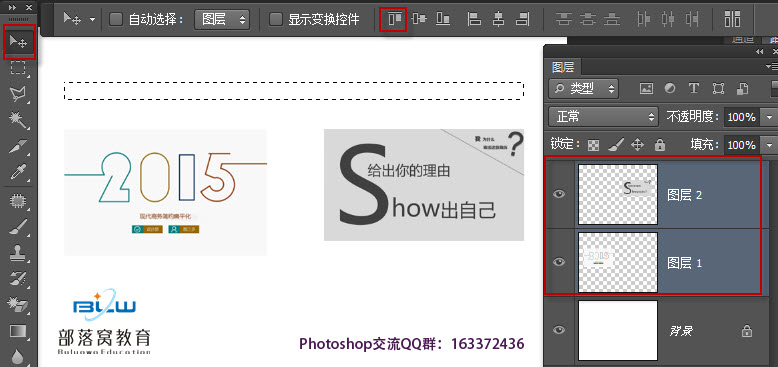The image size is (778, 367).
Task: Align layers by vertical centers
Action: click(419, 19)
